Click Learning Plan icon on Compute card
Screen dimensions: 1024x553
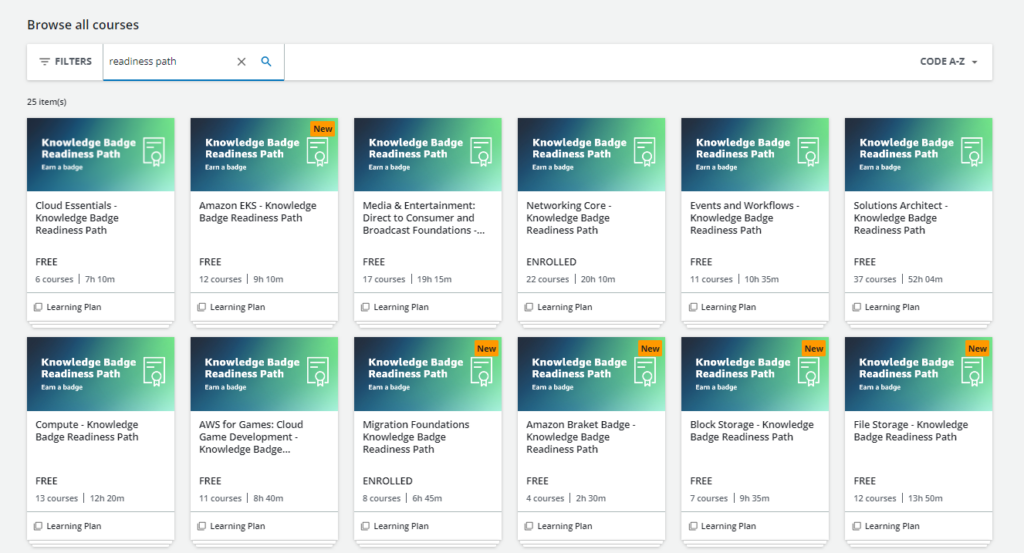(38, 526)
